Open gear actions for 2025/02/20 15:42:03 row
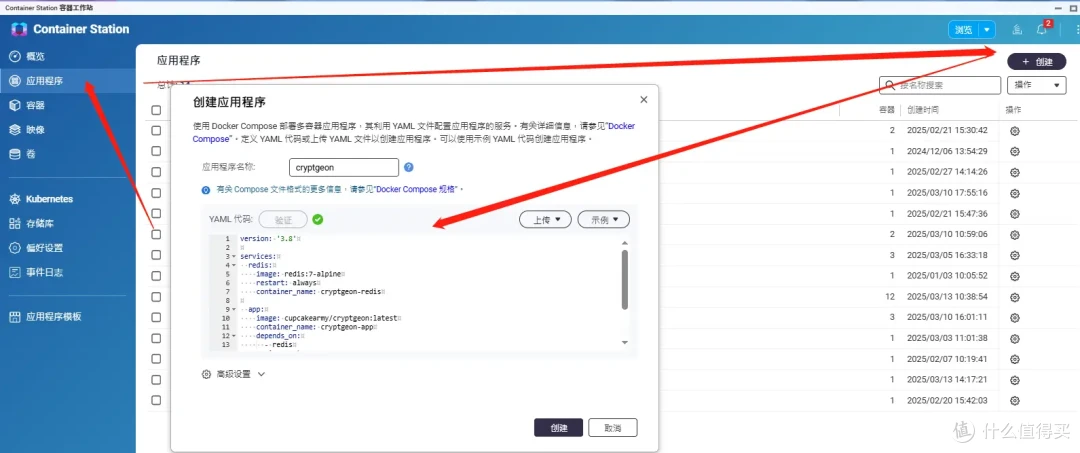This screenshot has width=1080, height=453. point(1014,401)
